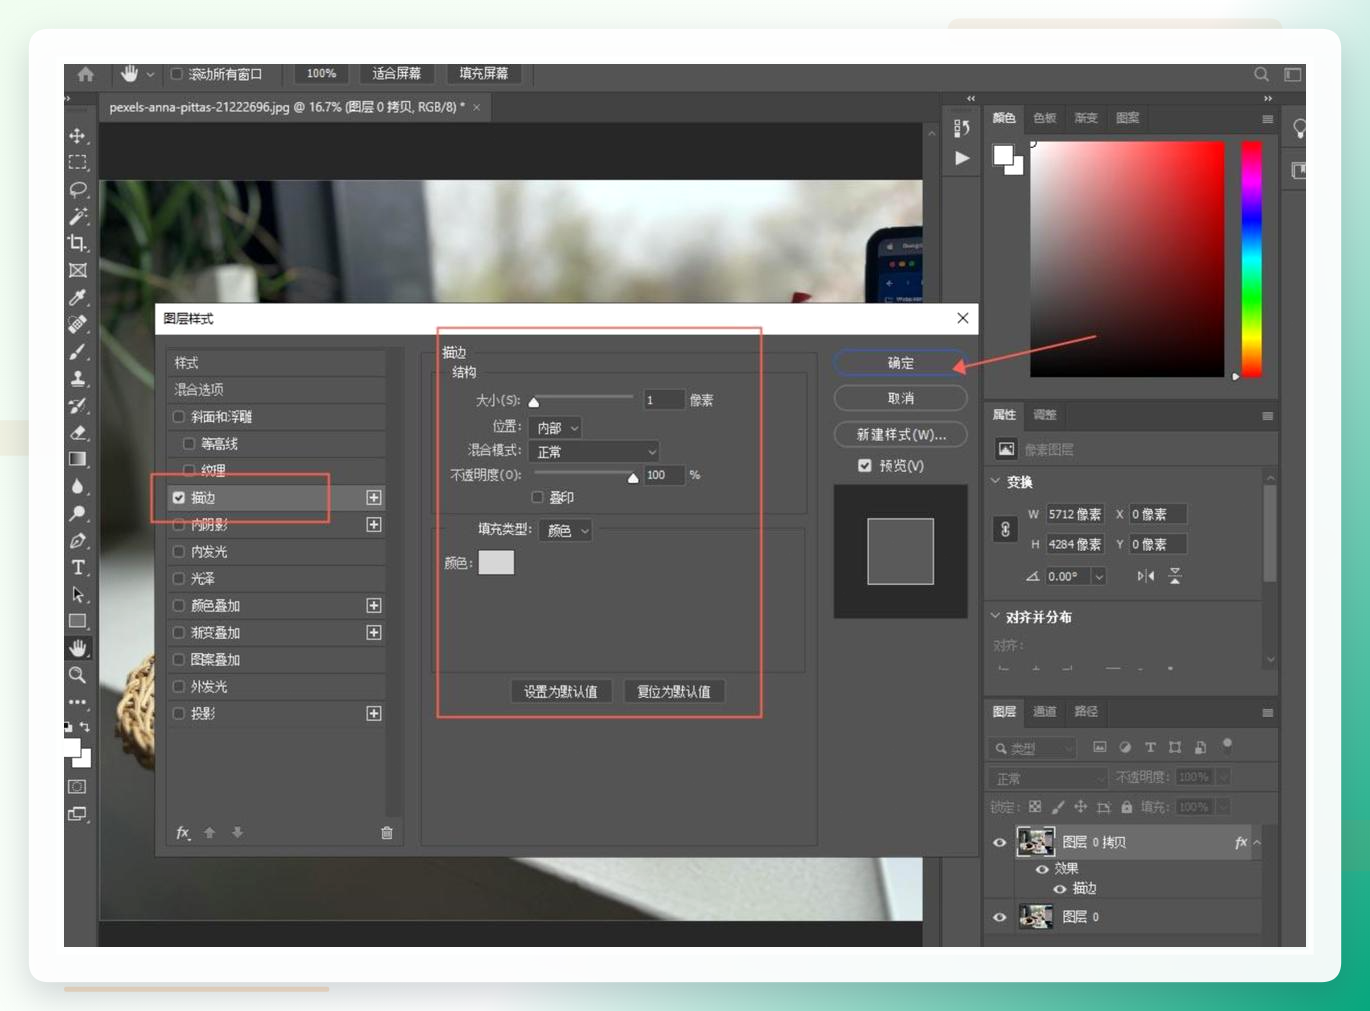The height and width of the screenshot is (1011, 1370).
Task: Select the Lasso tool
Action: (x=77, y=189)
